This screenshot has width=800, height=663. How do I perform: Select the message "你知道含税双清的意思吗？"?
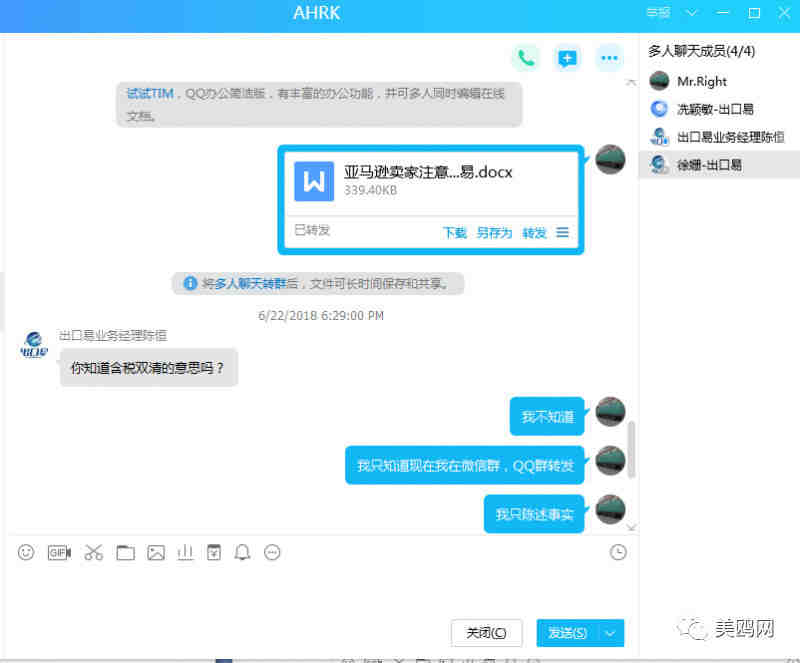[x=148, y=367]
